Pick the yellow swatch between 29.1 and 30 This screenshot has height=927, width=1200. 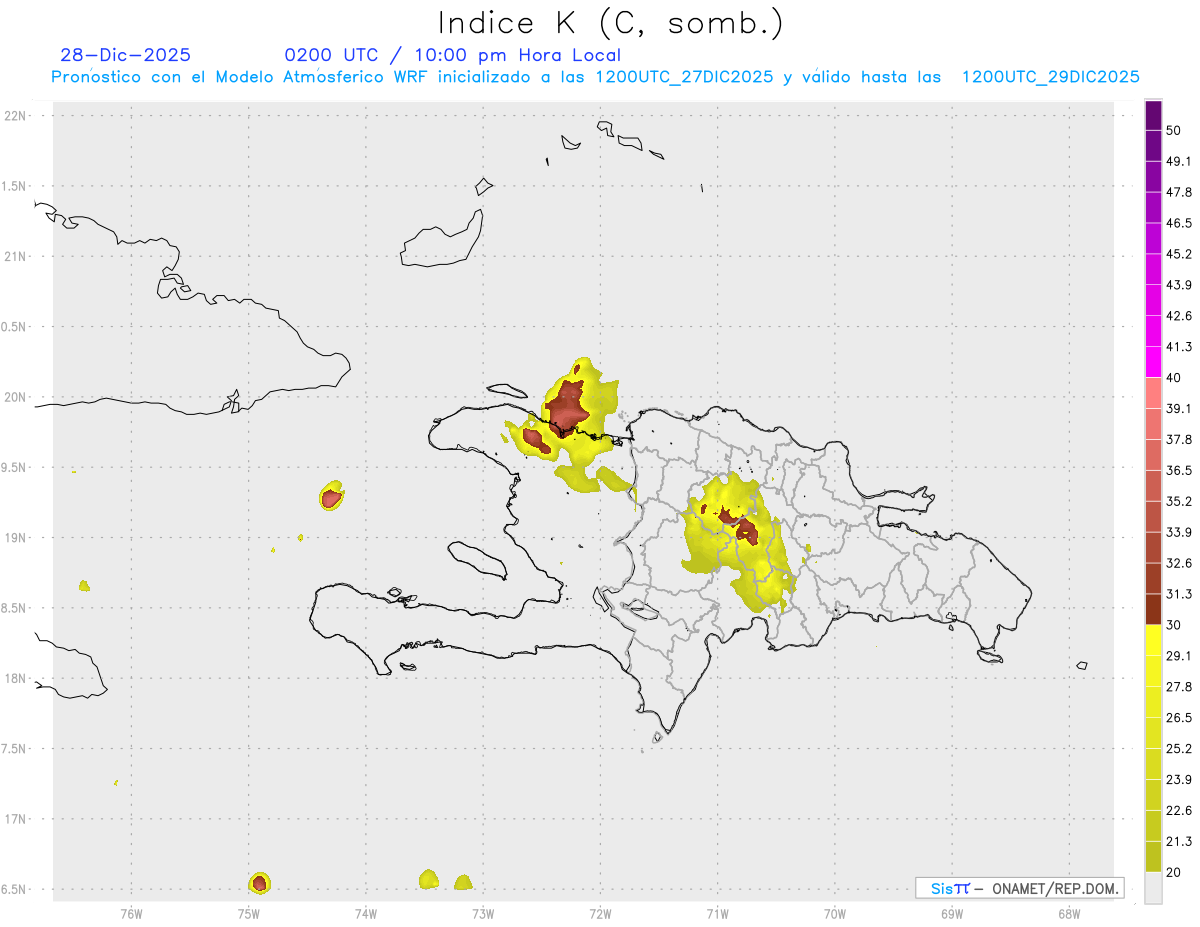(1153, 640)
